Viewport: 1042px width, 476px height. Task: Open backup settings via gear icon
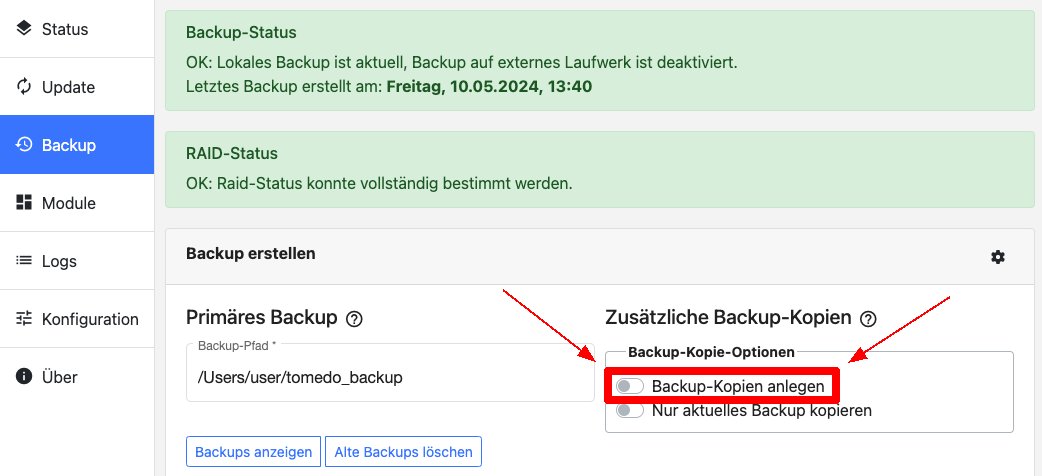[x=997, y=257]
